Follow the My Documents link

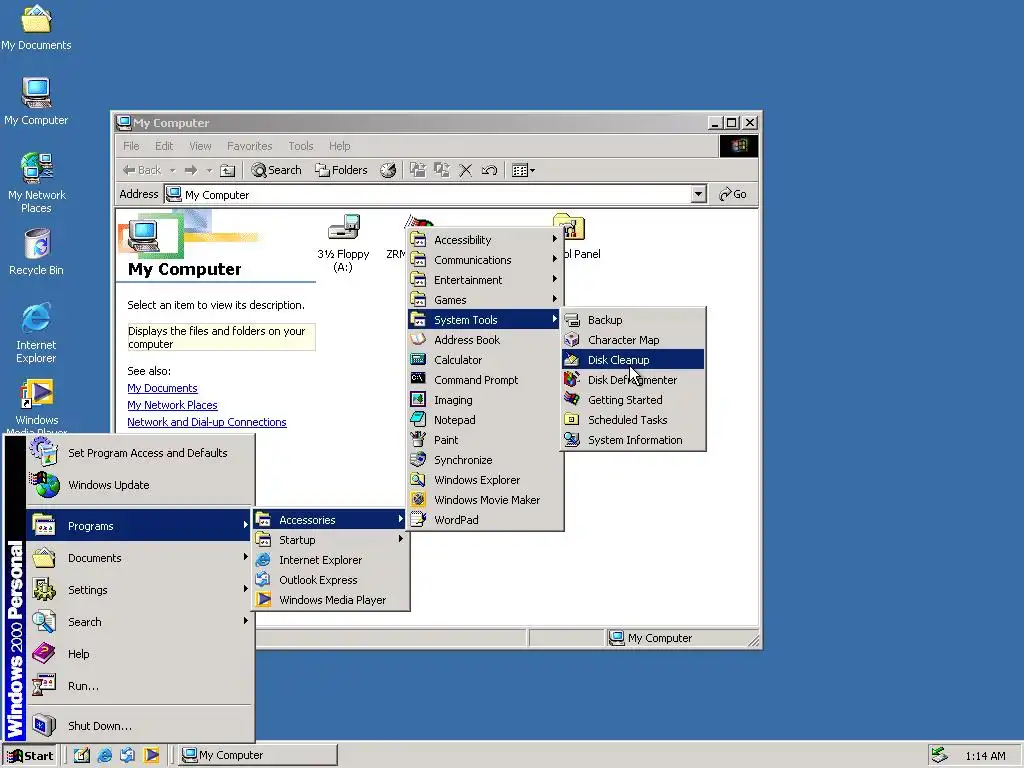tap(162, 388)
